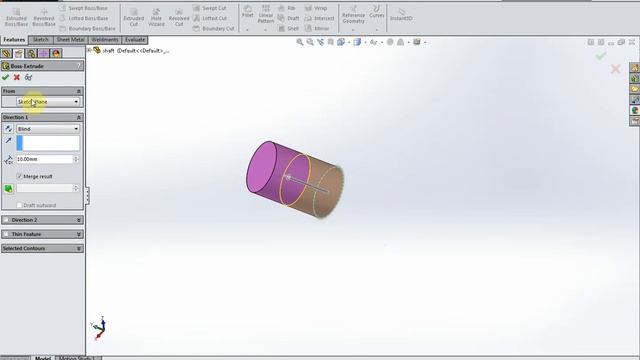640x360 pixels.
Task: Expand the shaft tree item
Action: [89, 50]
